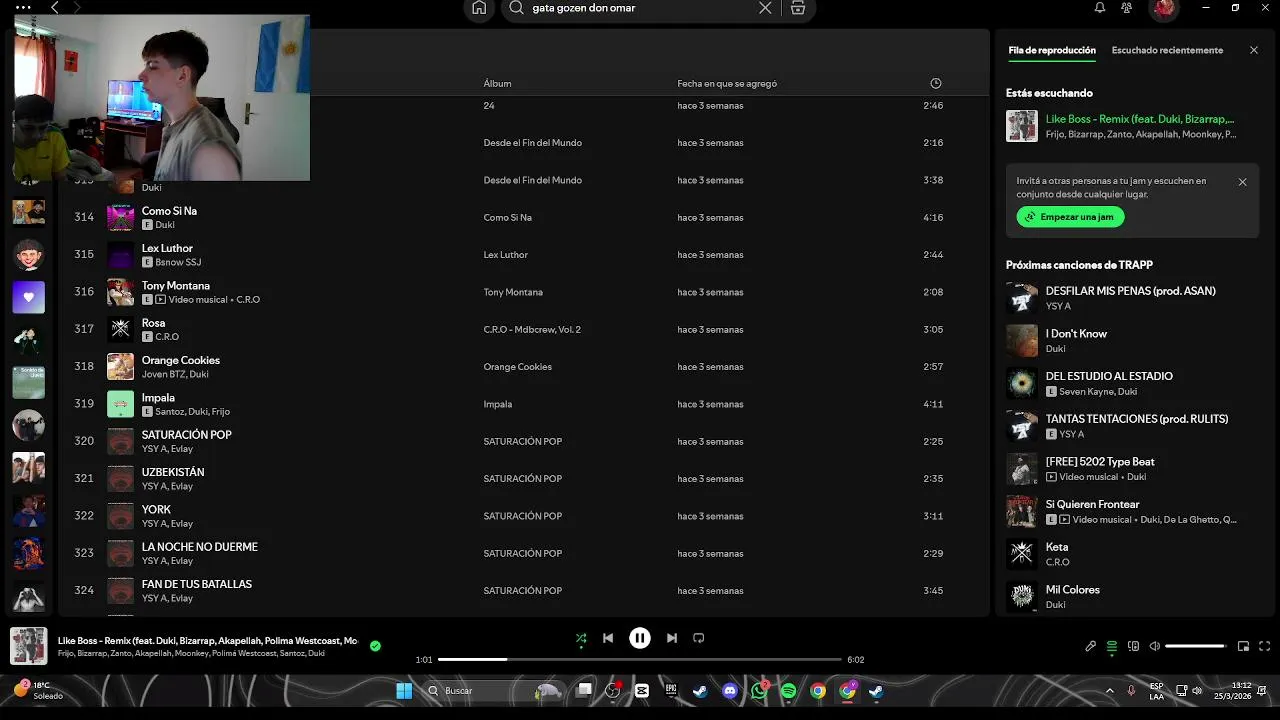Toggle the play queue icon
The height and width of the screenshot is (720, 1280).
[1112, 646]
